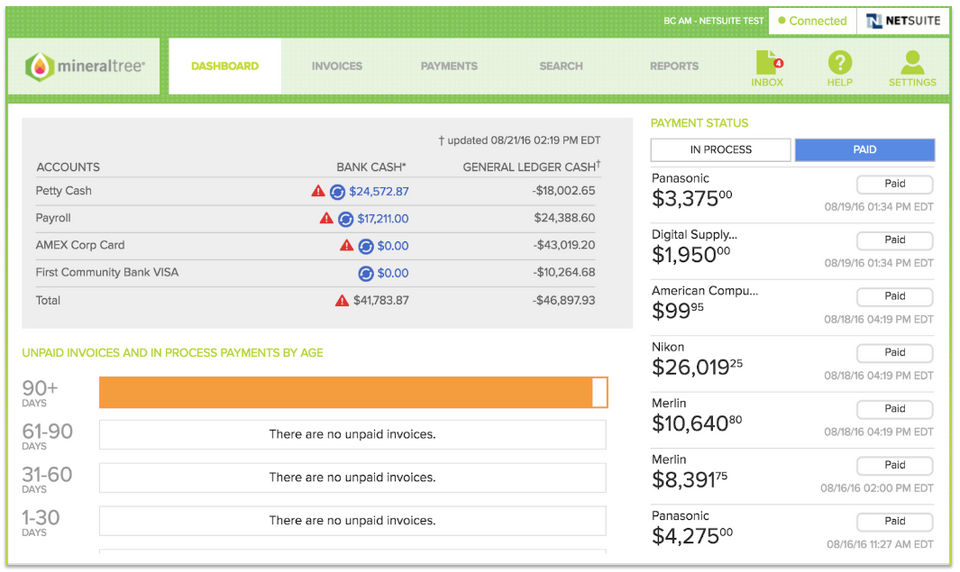
Task: Open the Settings user icon
Action: click(912, 66)
